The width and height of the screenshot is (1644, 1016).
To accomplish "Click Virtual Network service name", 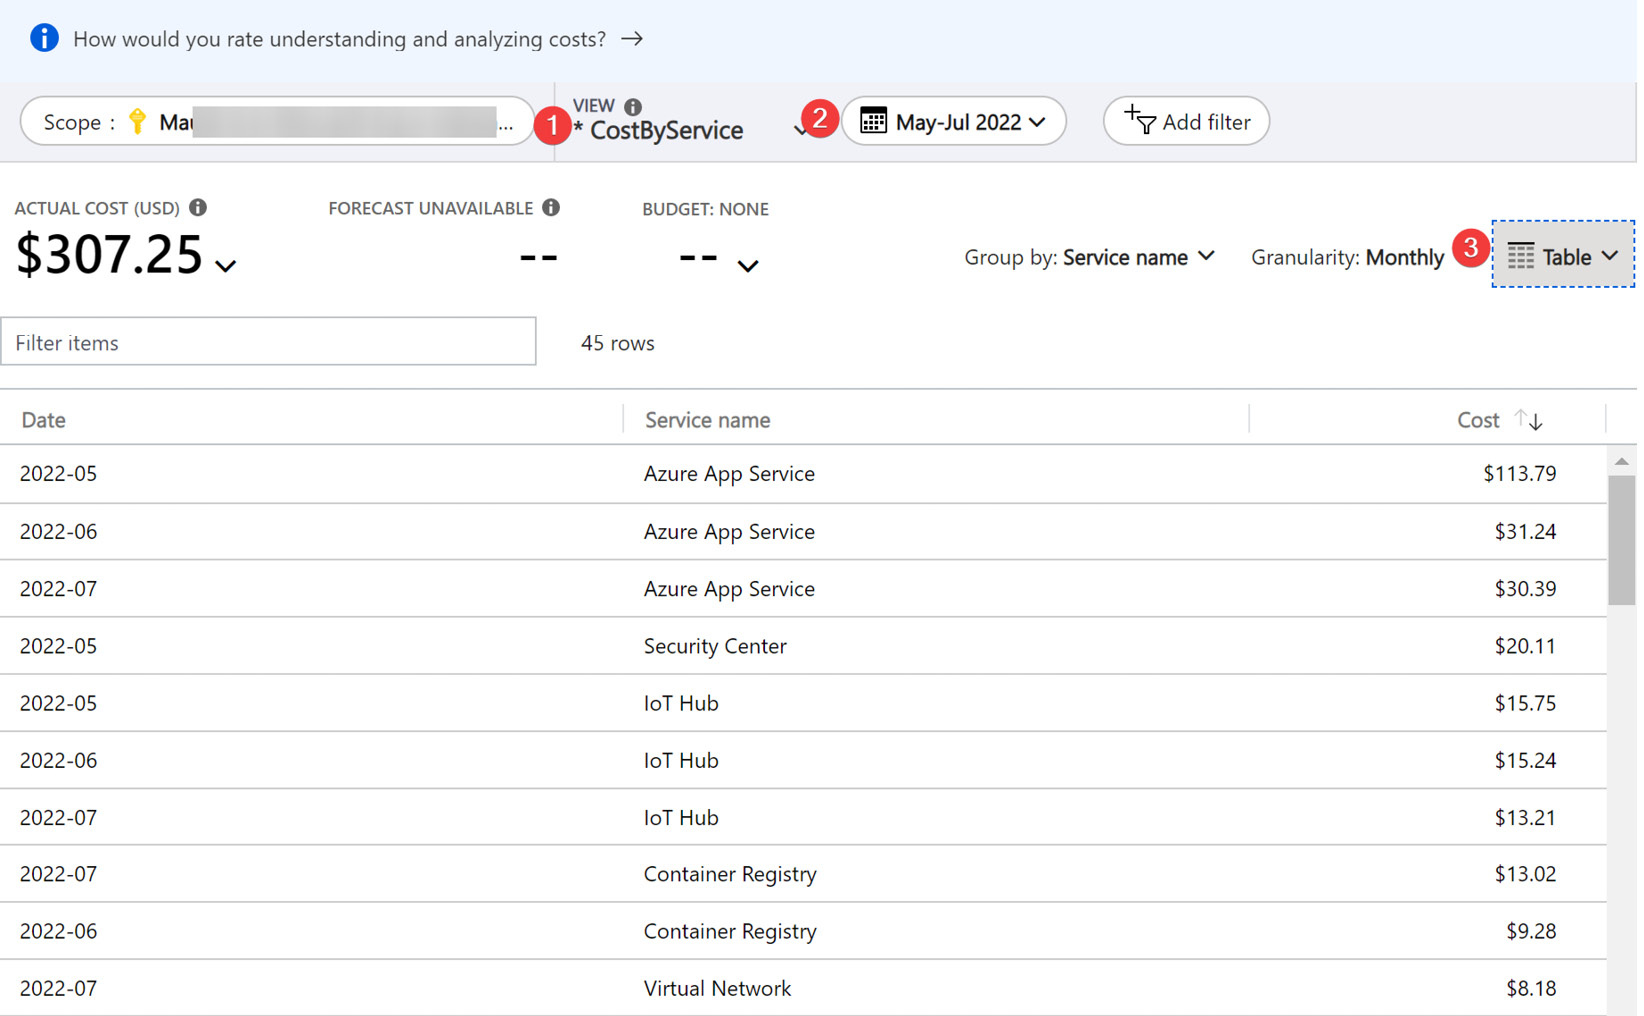I will (717, 988).
